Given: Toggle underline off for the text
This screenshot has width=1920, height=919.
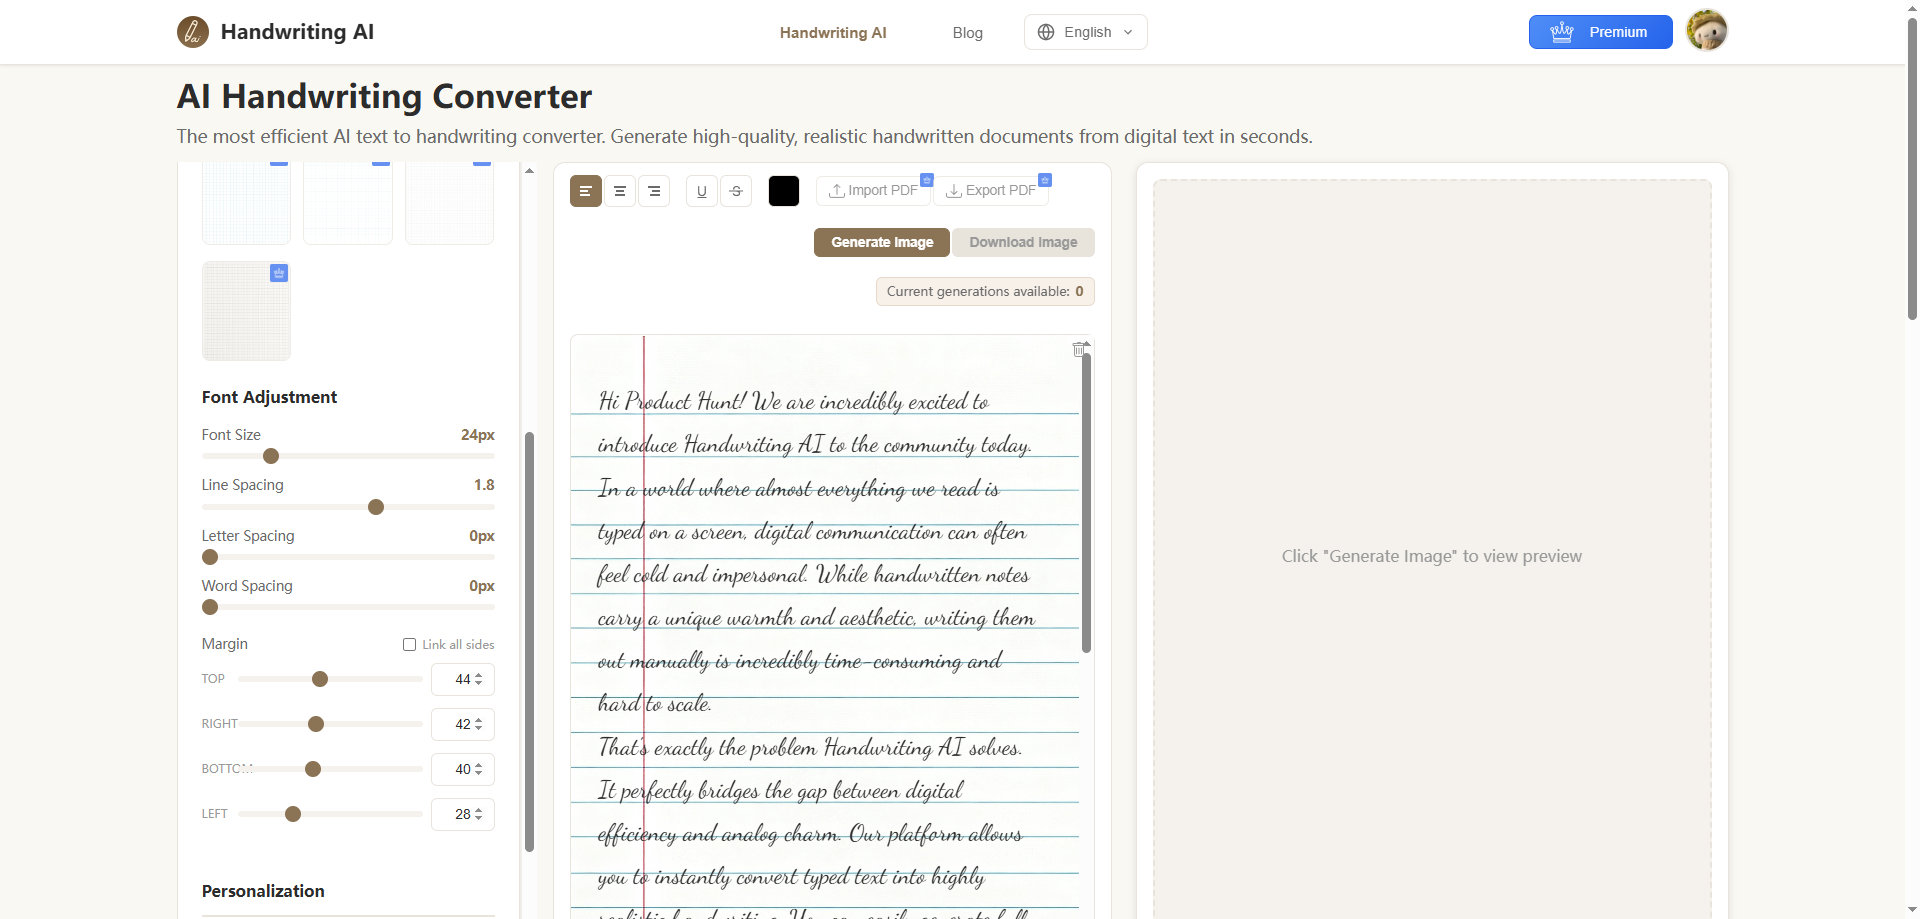Looking at the screenshot, I should (x=701, y=191).
